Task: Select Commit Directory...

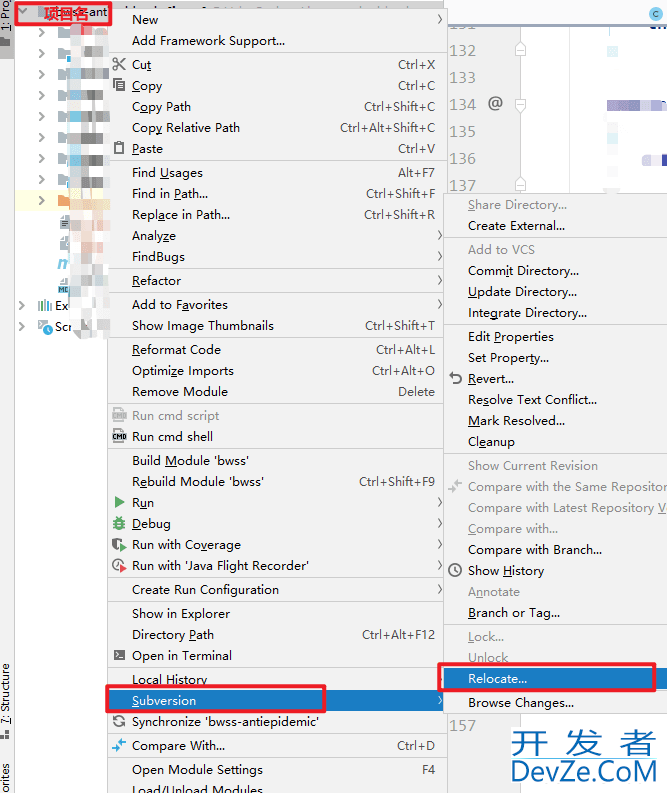Action: pos(555,271)
